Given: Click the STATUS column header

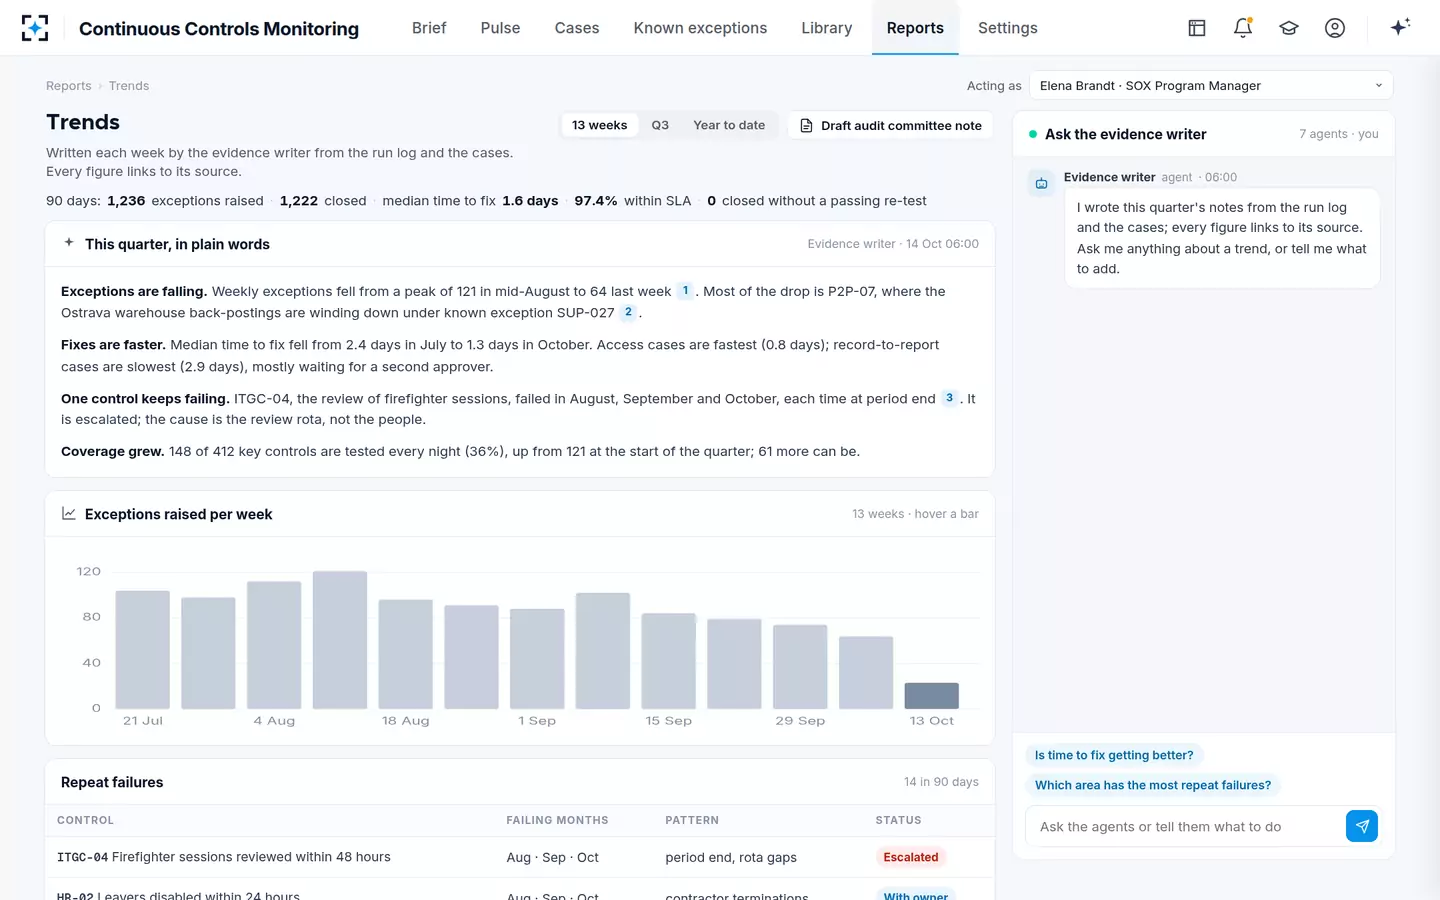Looking at the screenshot, I should pos(898,820).
